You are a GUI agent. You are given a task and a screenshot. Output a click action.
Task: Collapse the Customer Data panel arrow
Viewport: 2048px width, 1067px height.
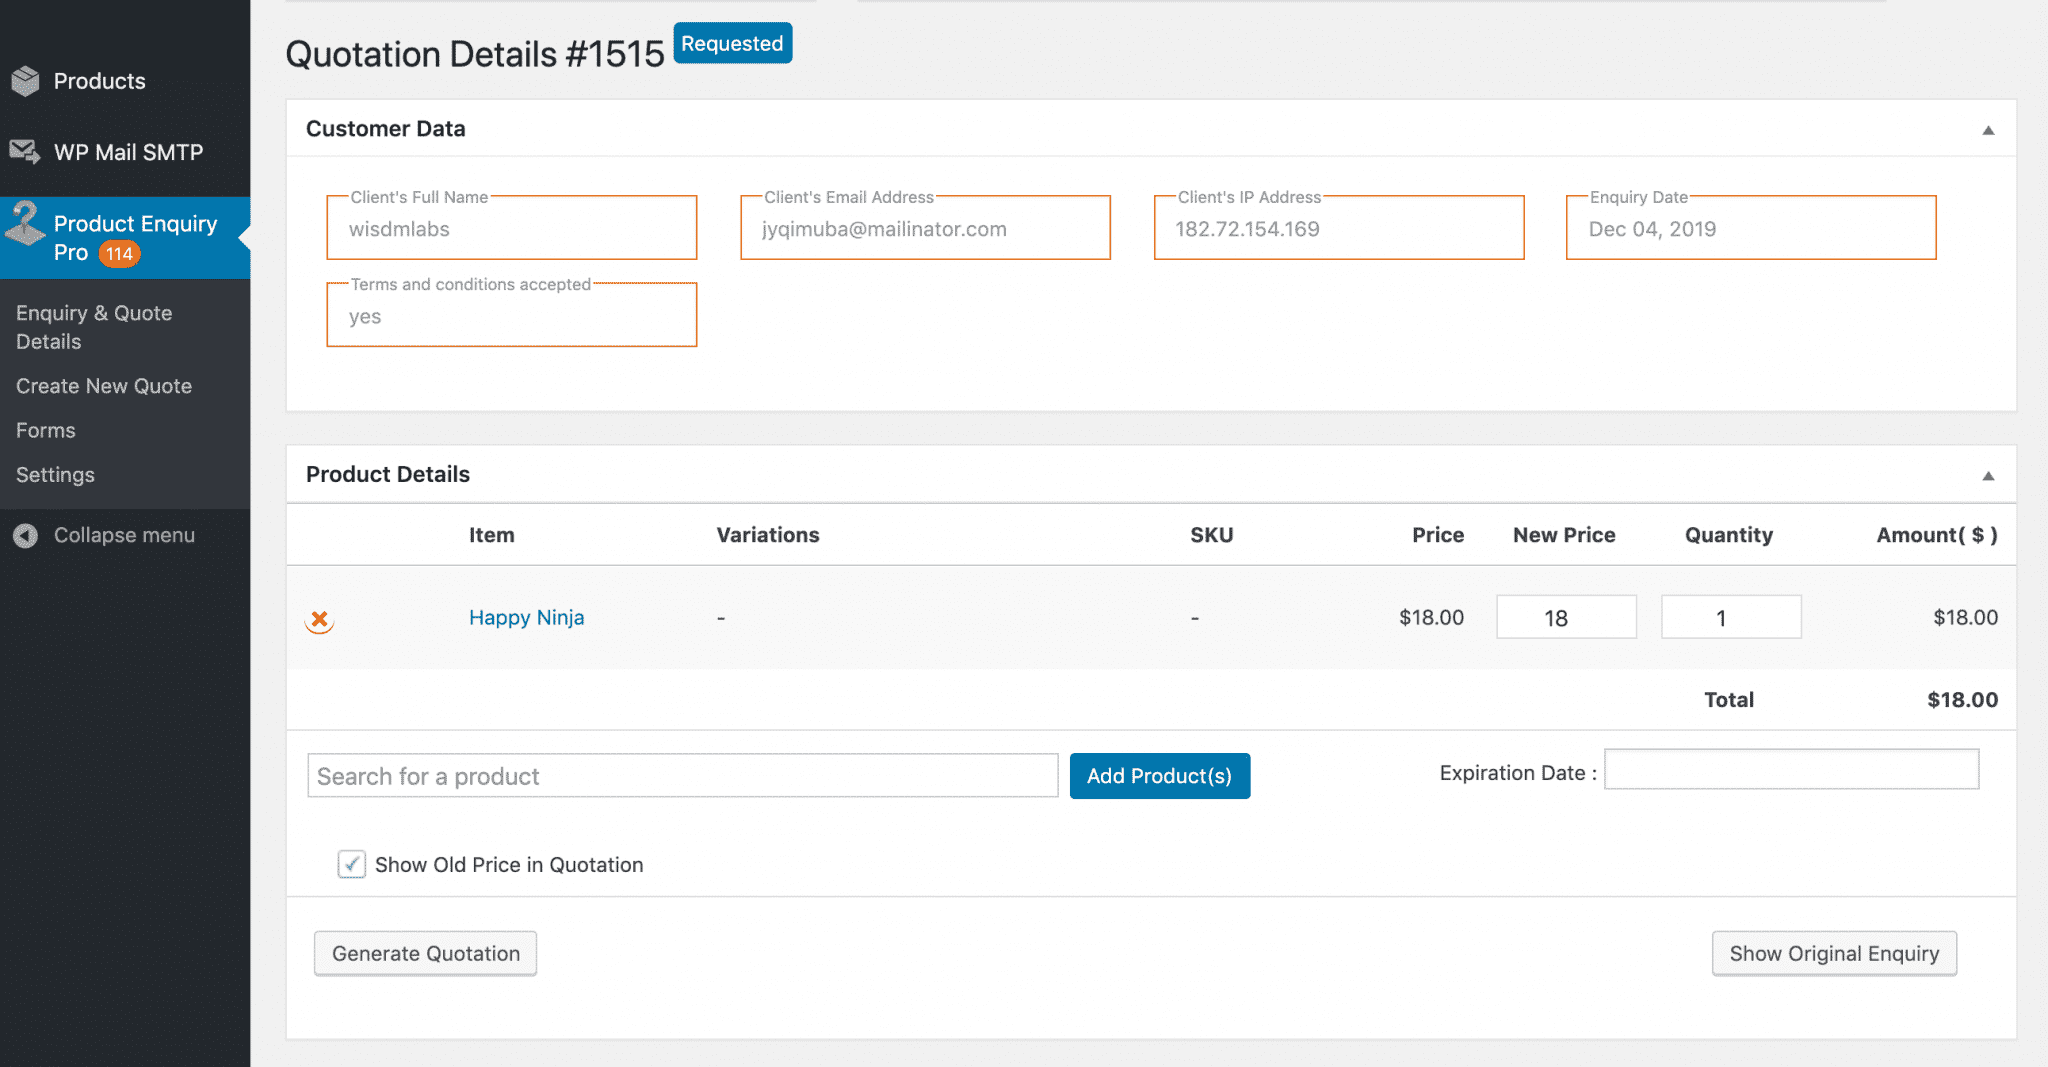[x=1988, y=130]
